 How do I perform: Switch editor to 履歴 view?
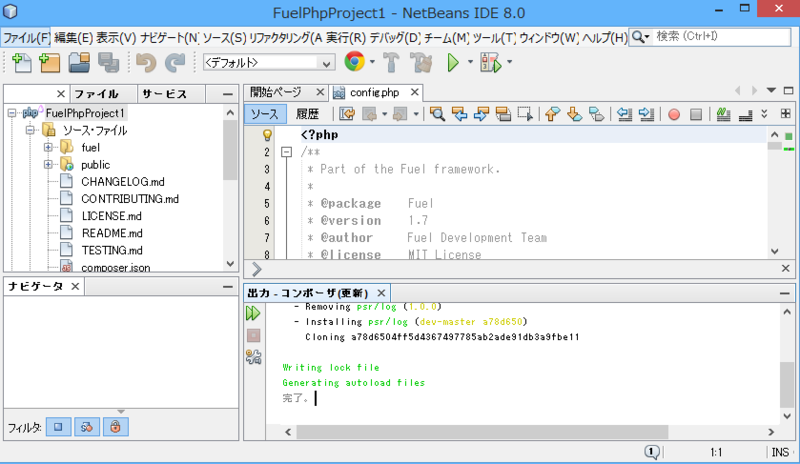(307, 114)
